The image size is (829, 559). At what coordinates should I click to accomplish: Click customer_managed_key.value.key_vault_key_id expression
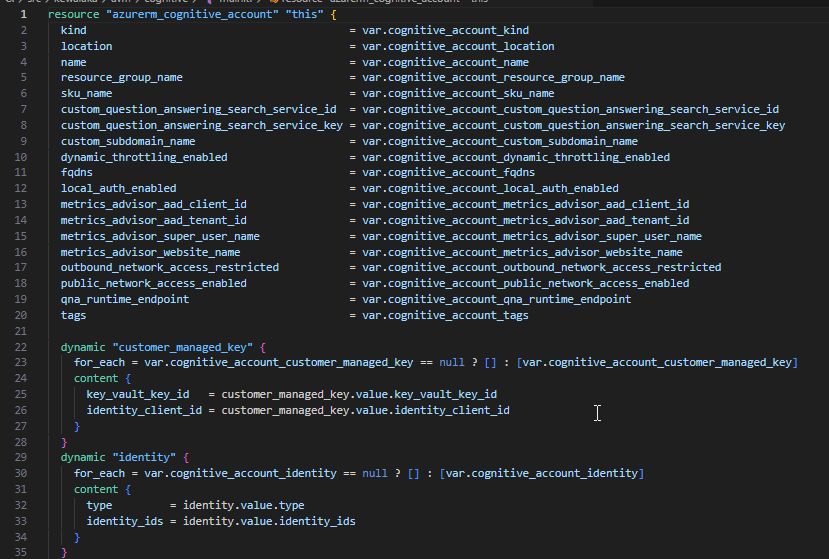point(359,394)
